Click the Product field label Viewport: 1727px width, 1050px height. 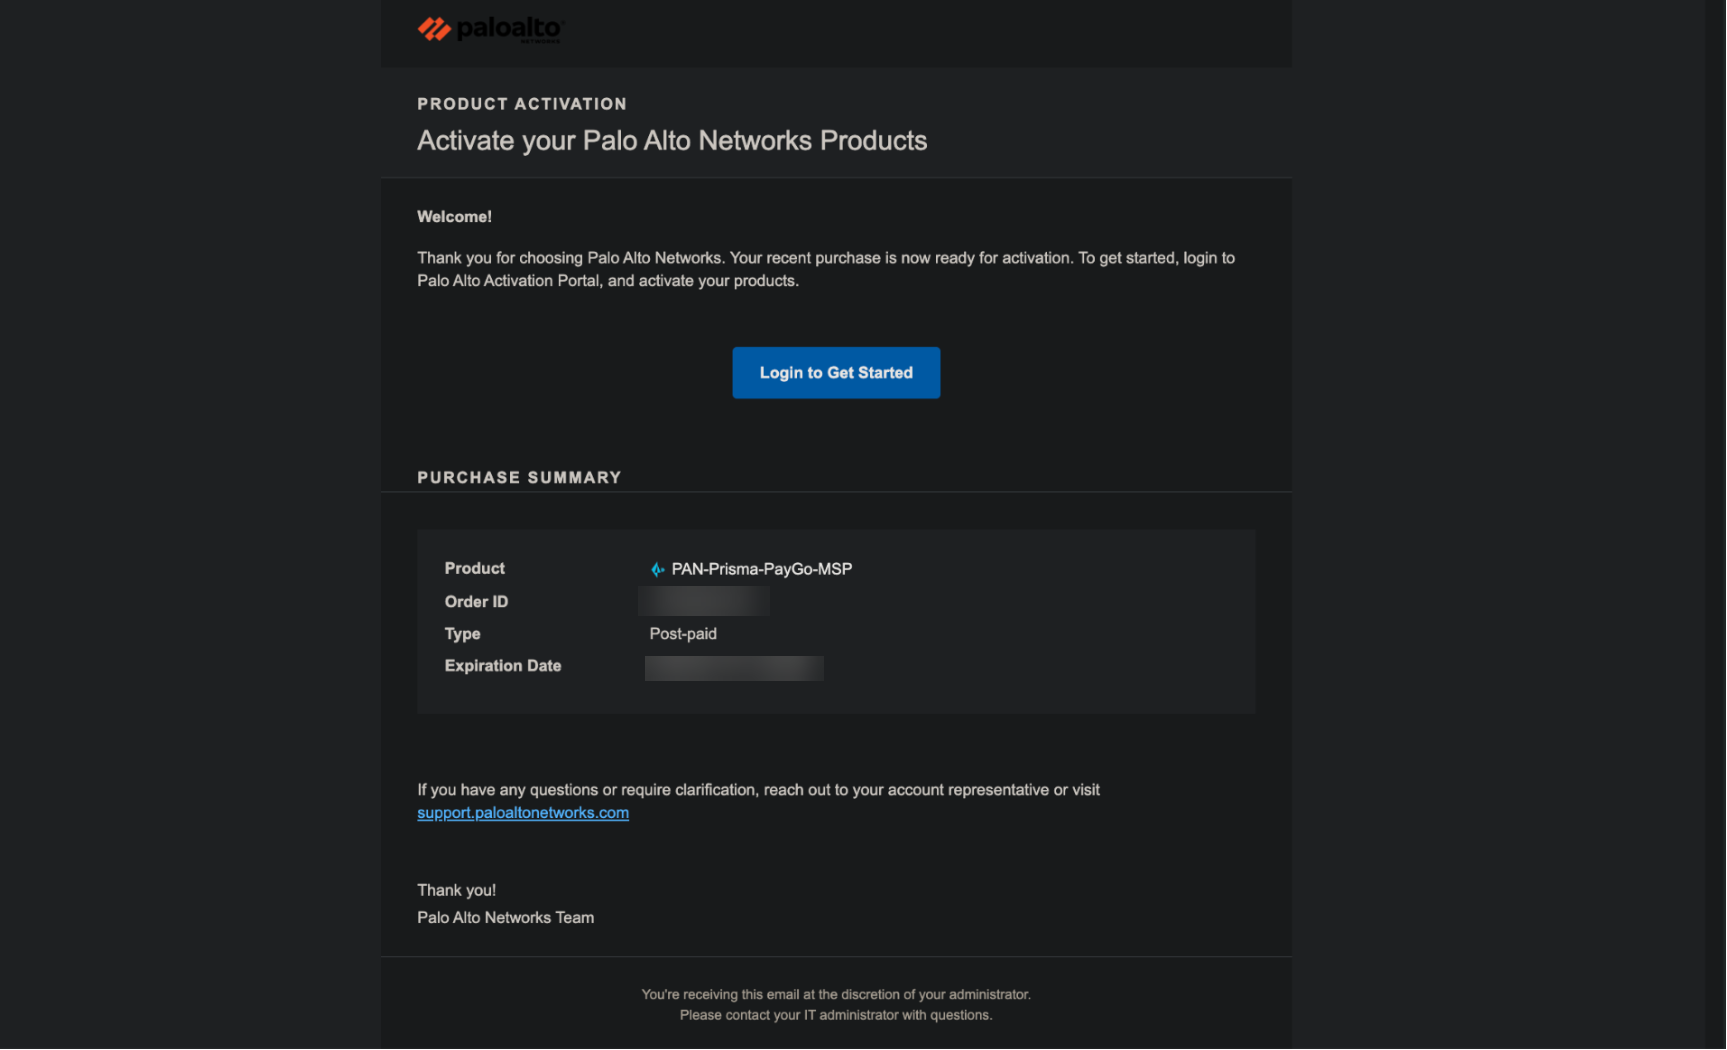tap(475, 568)
